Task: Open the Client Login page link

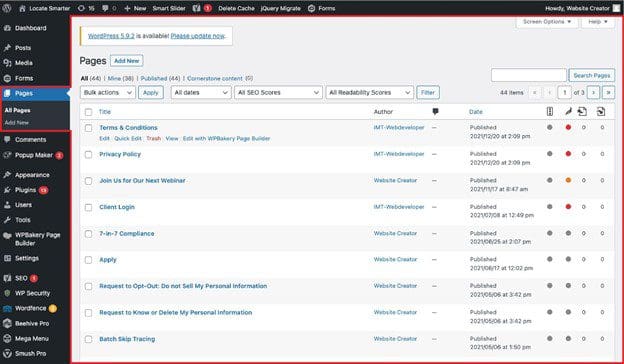Action: pyautogui.click(x=117, y=207)
